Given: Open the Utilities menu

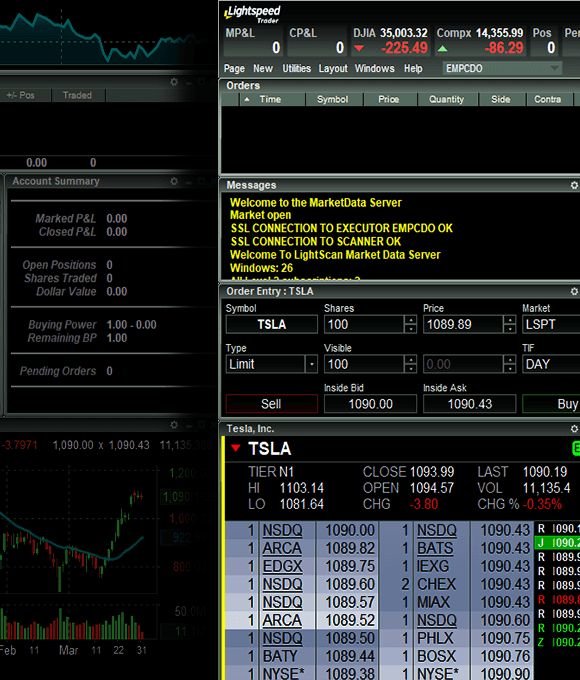Looking at the screenshot, I should 297,69.
